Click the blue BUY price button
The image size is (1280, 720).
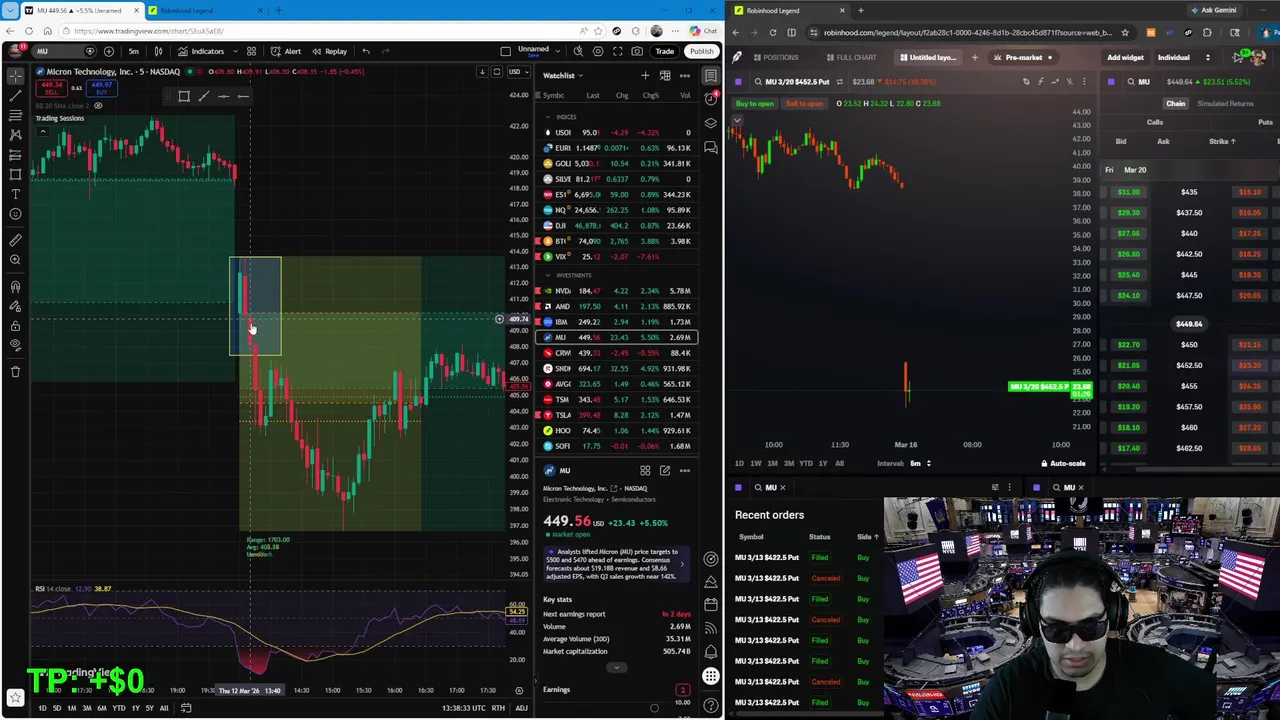pos(101,88)
